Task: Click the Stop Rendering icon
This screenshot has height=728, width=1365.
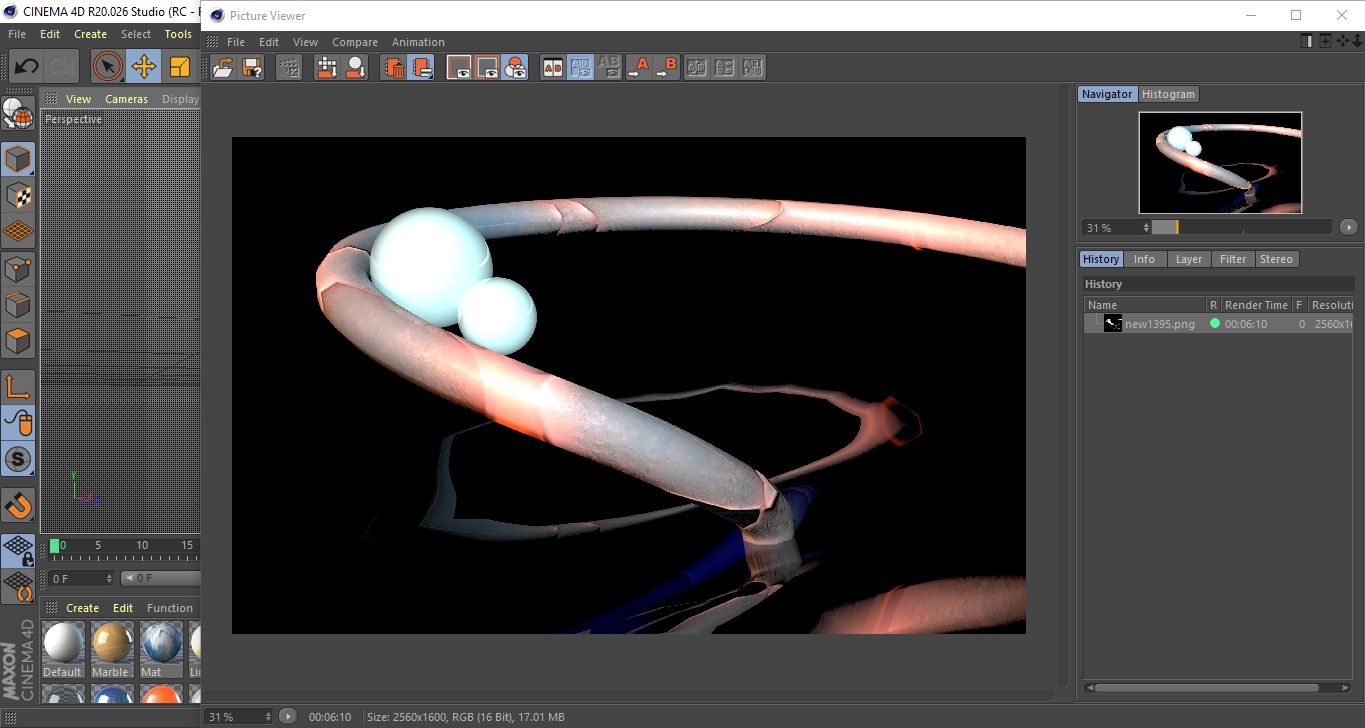Action: [x=289, y=67]
